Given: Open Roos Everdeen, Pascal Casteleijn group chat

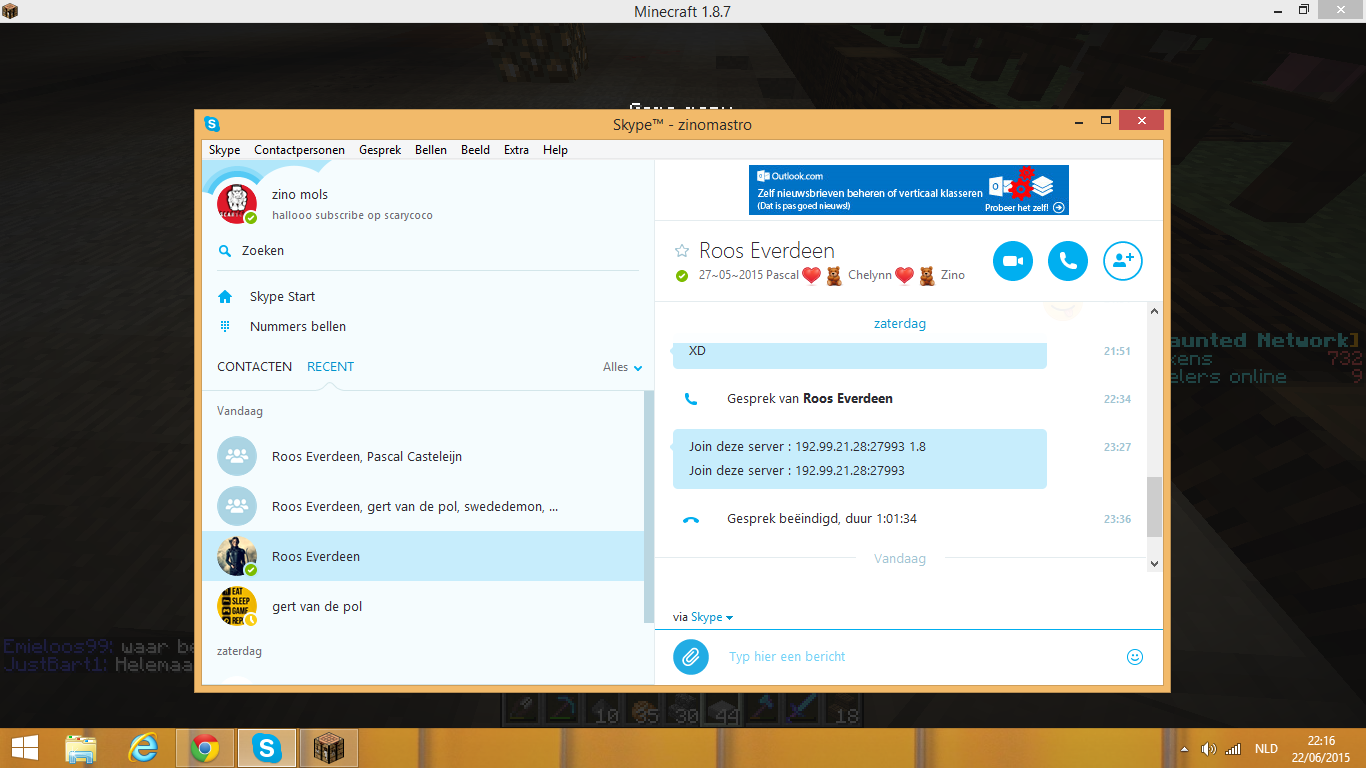Looking at the screenshot, I should click(x=424, y=456).
